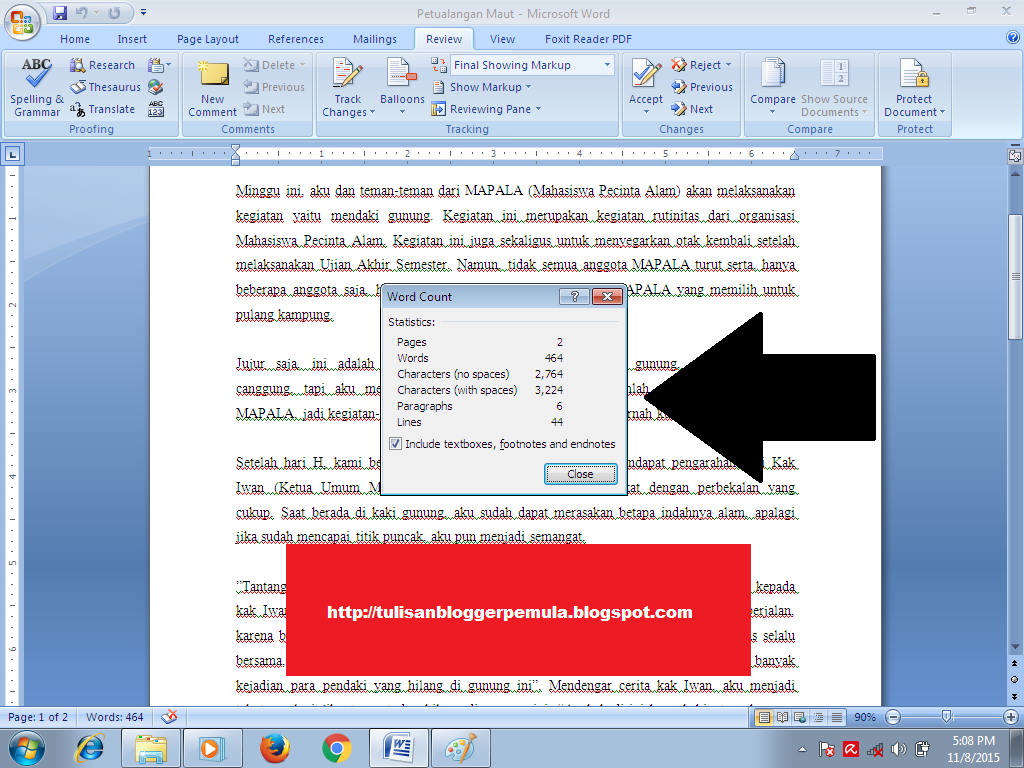This screenshot has height=768, width=1024.
Task: Expand Reviewing Pane dropdown arrow
Action: (x=538, y=109)
